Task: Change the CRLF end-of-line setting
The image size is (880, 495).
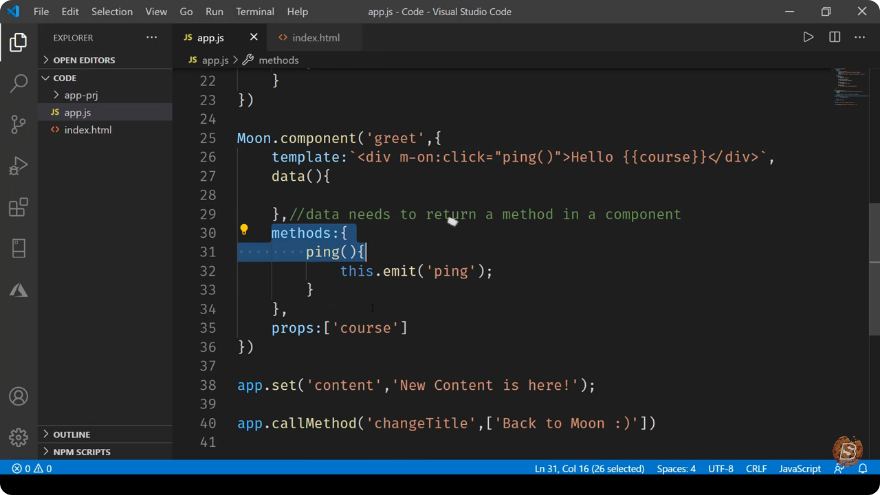Action: [x=756, y=468]
